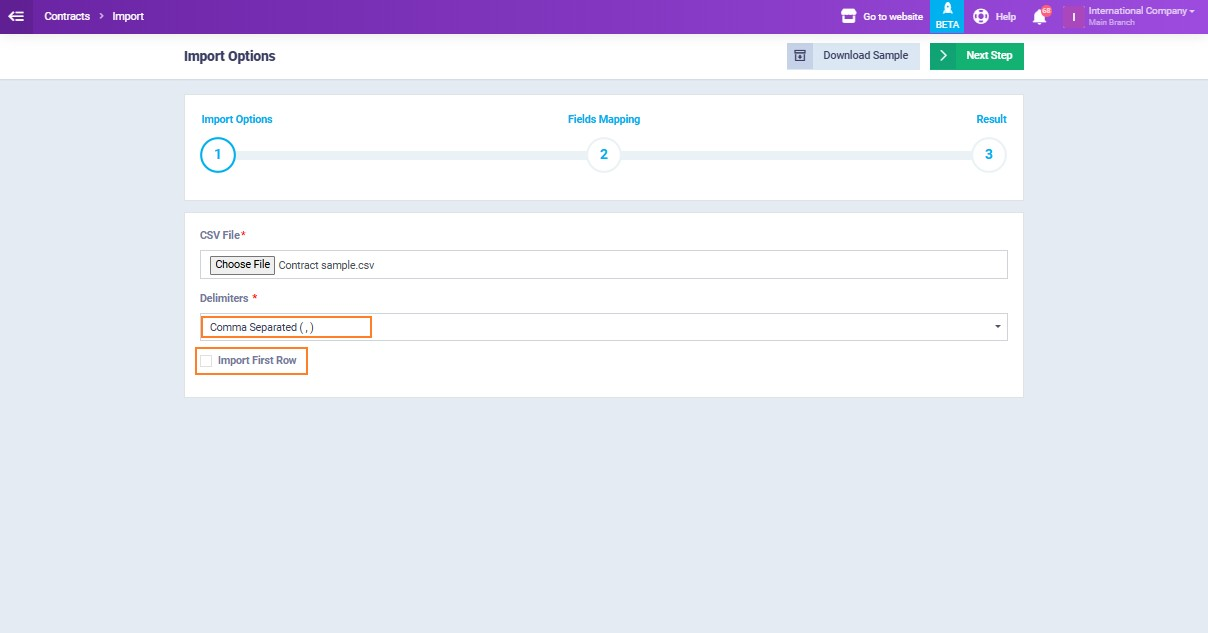This screenshot has height=633, width=1208.
Task: Click the Help lifebuoy icon
Action: tap(981, 16)
